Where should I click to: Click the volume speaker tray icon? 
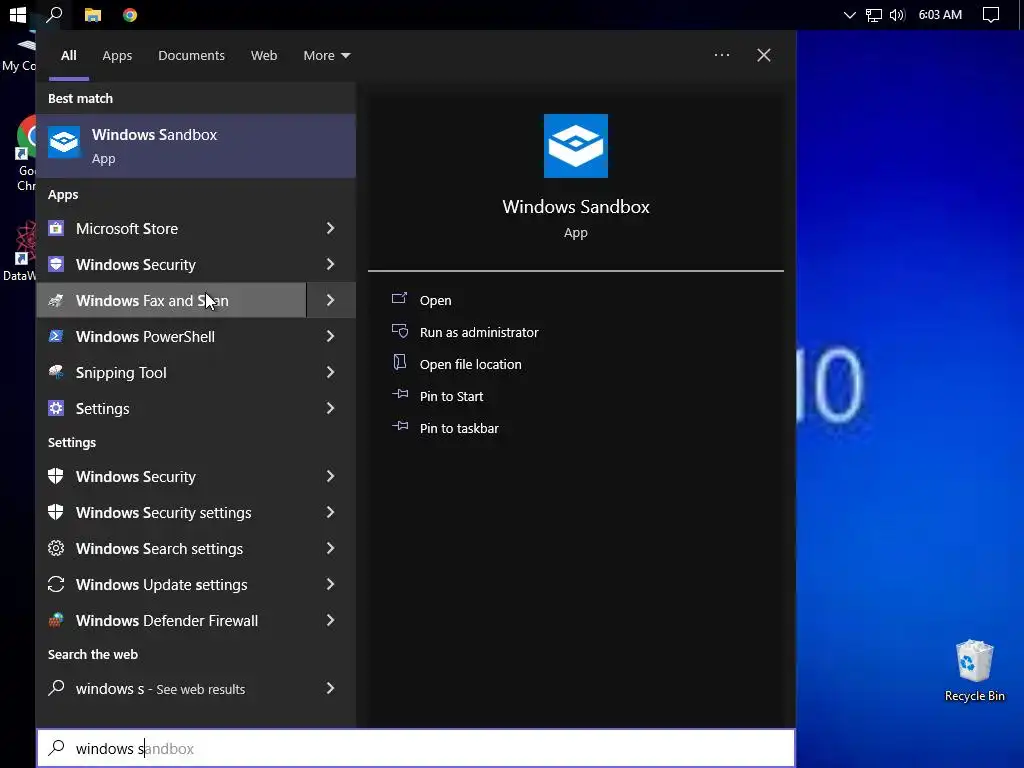point(897,14)
